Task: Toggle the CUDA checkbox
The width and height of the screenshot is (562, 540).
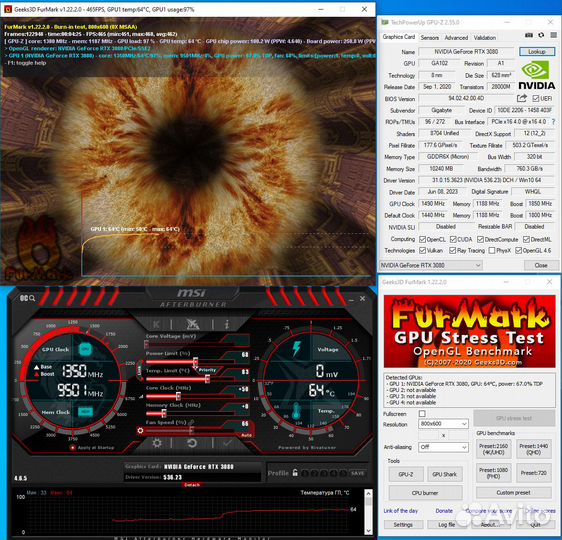Action: coord(453,239)
